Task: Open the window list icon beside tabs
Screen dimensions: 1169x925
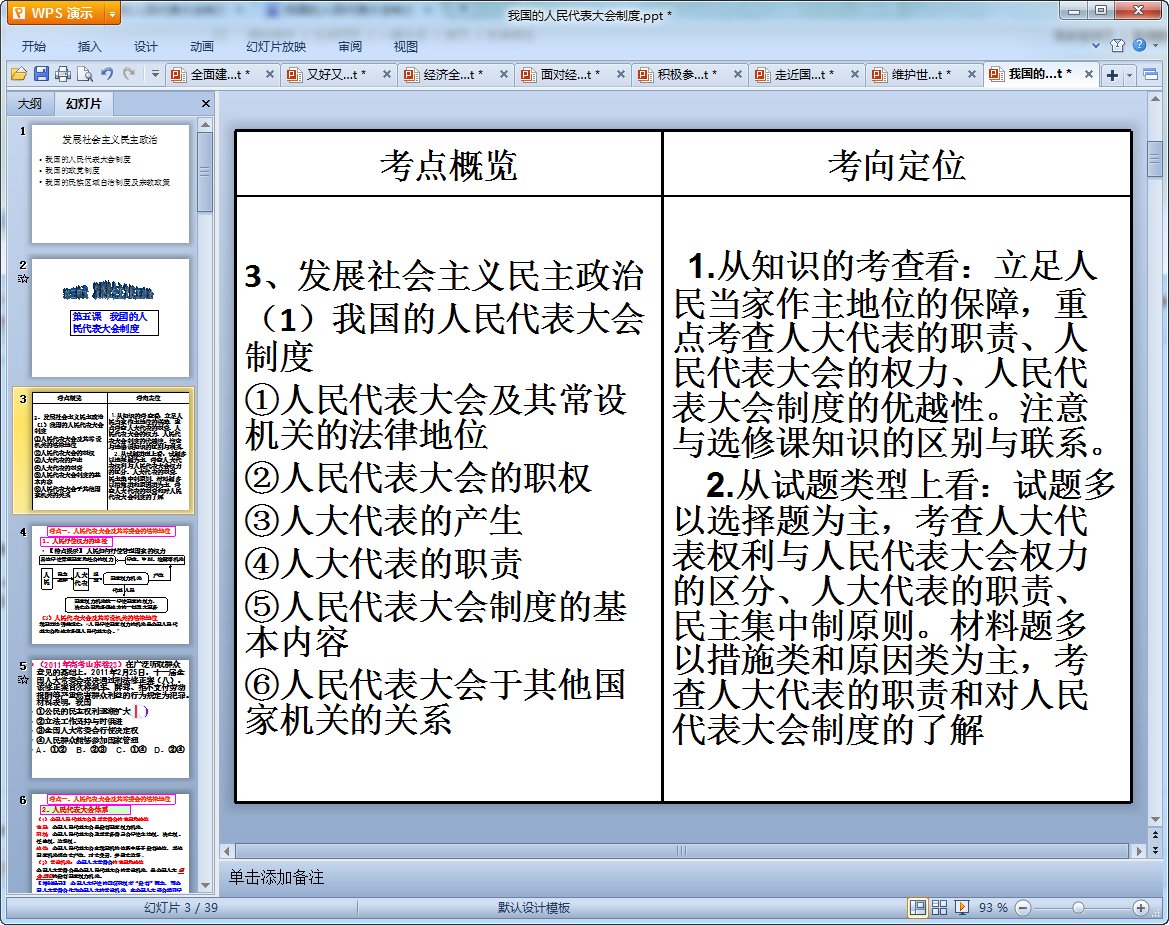Action: tap(1150, 75)
